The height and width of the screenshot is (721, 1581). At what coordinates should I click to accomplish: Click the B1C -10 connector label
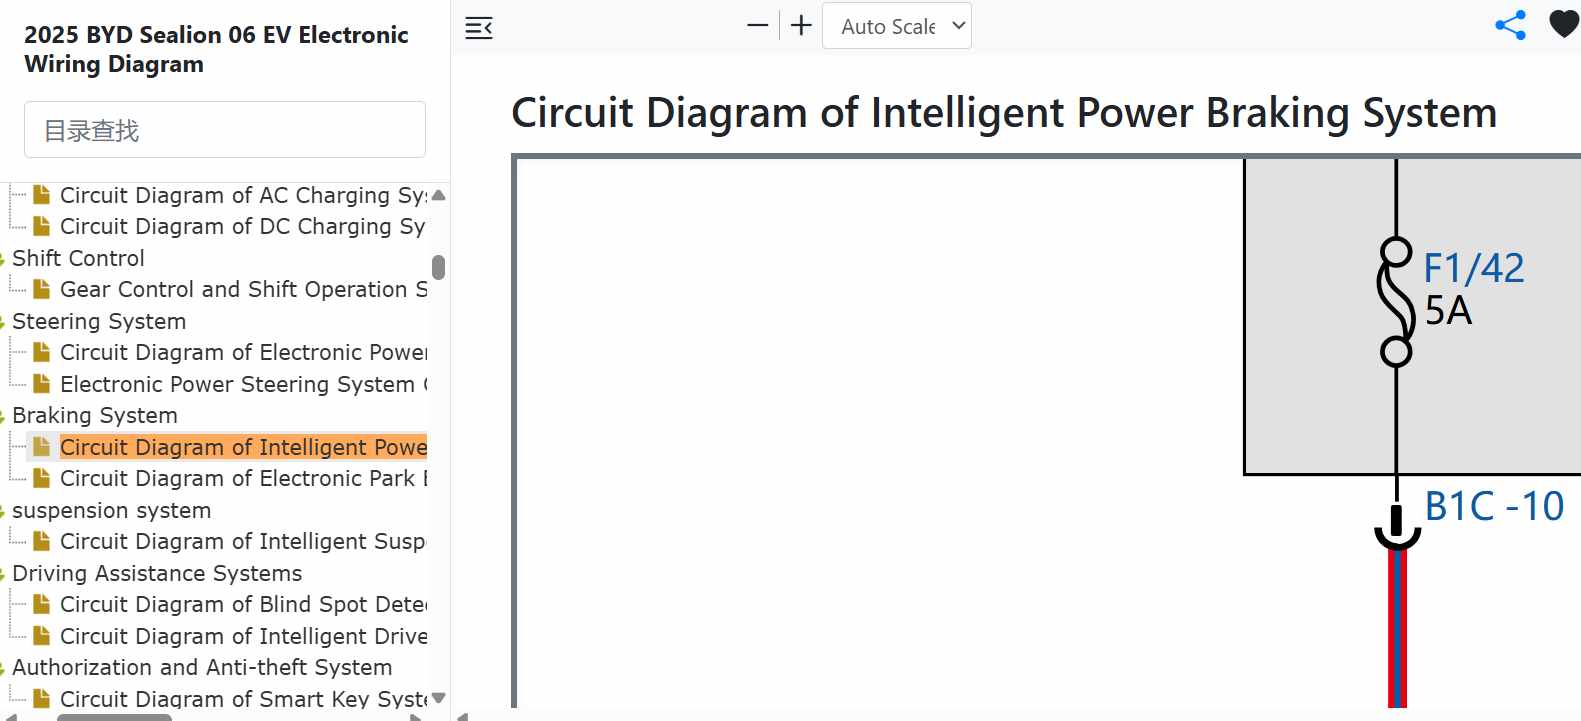(1494, 506)
